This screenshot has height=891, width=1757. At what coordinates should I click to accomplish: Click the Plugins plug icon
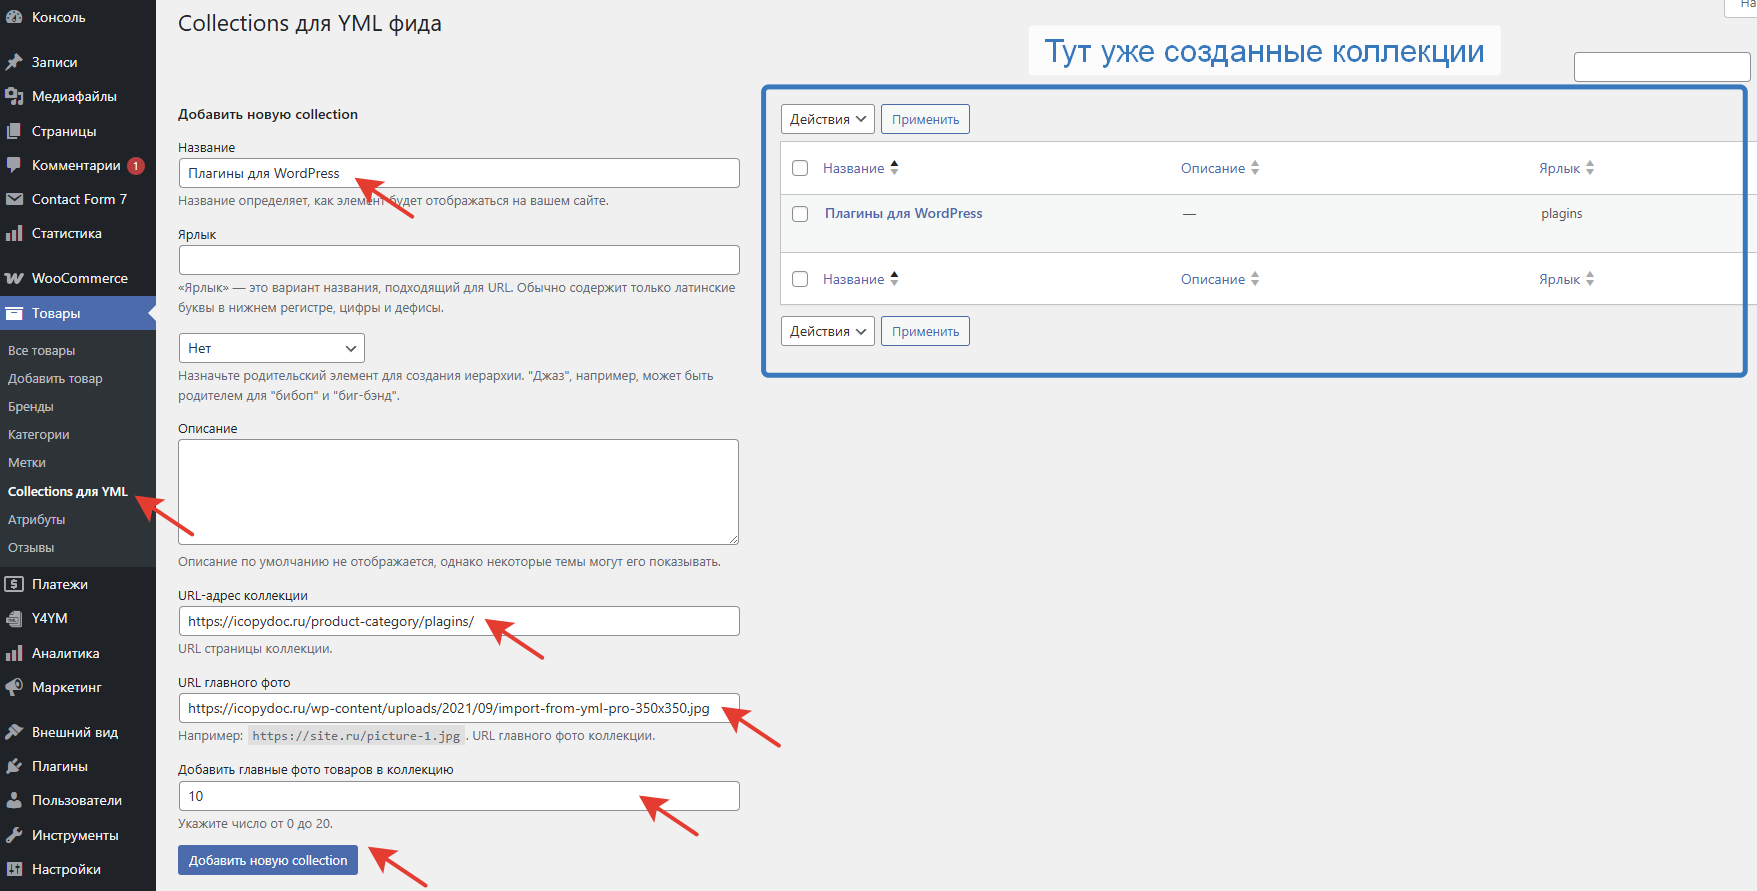pos(14,766)
